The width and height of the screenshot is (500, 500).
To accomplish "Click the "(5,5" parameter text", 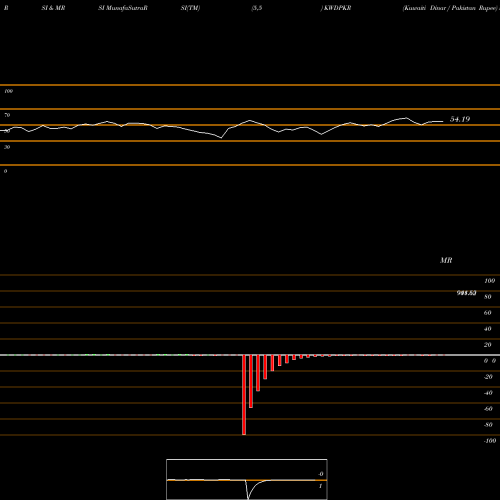I will [257, 8].
